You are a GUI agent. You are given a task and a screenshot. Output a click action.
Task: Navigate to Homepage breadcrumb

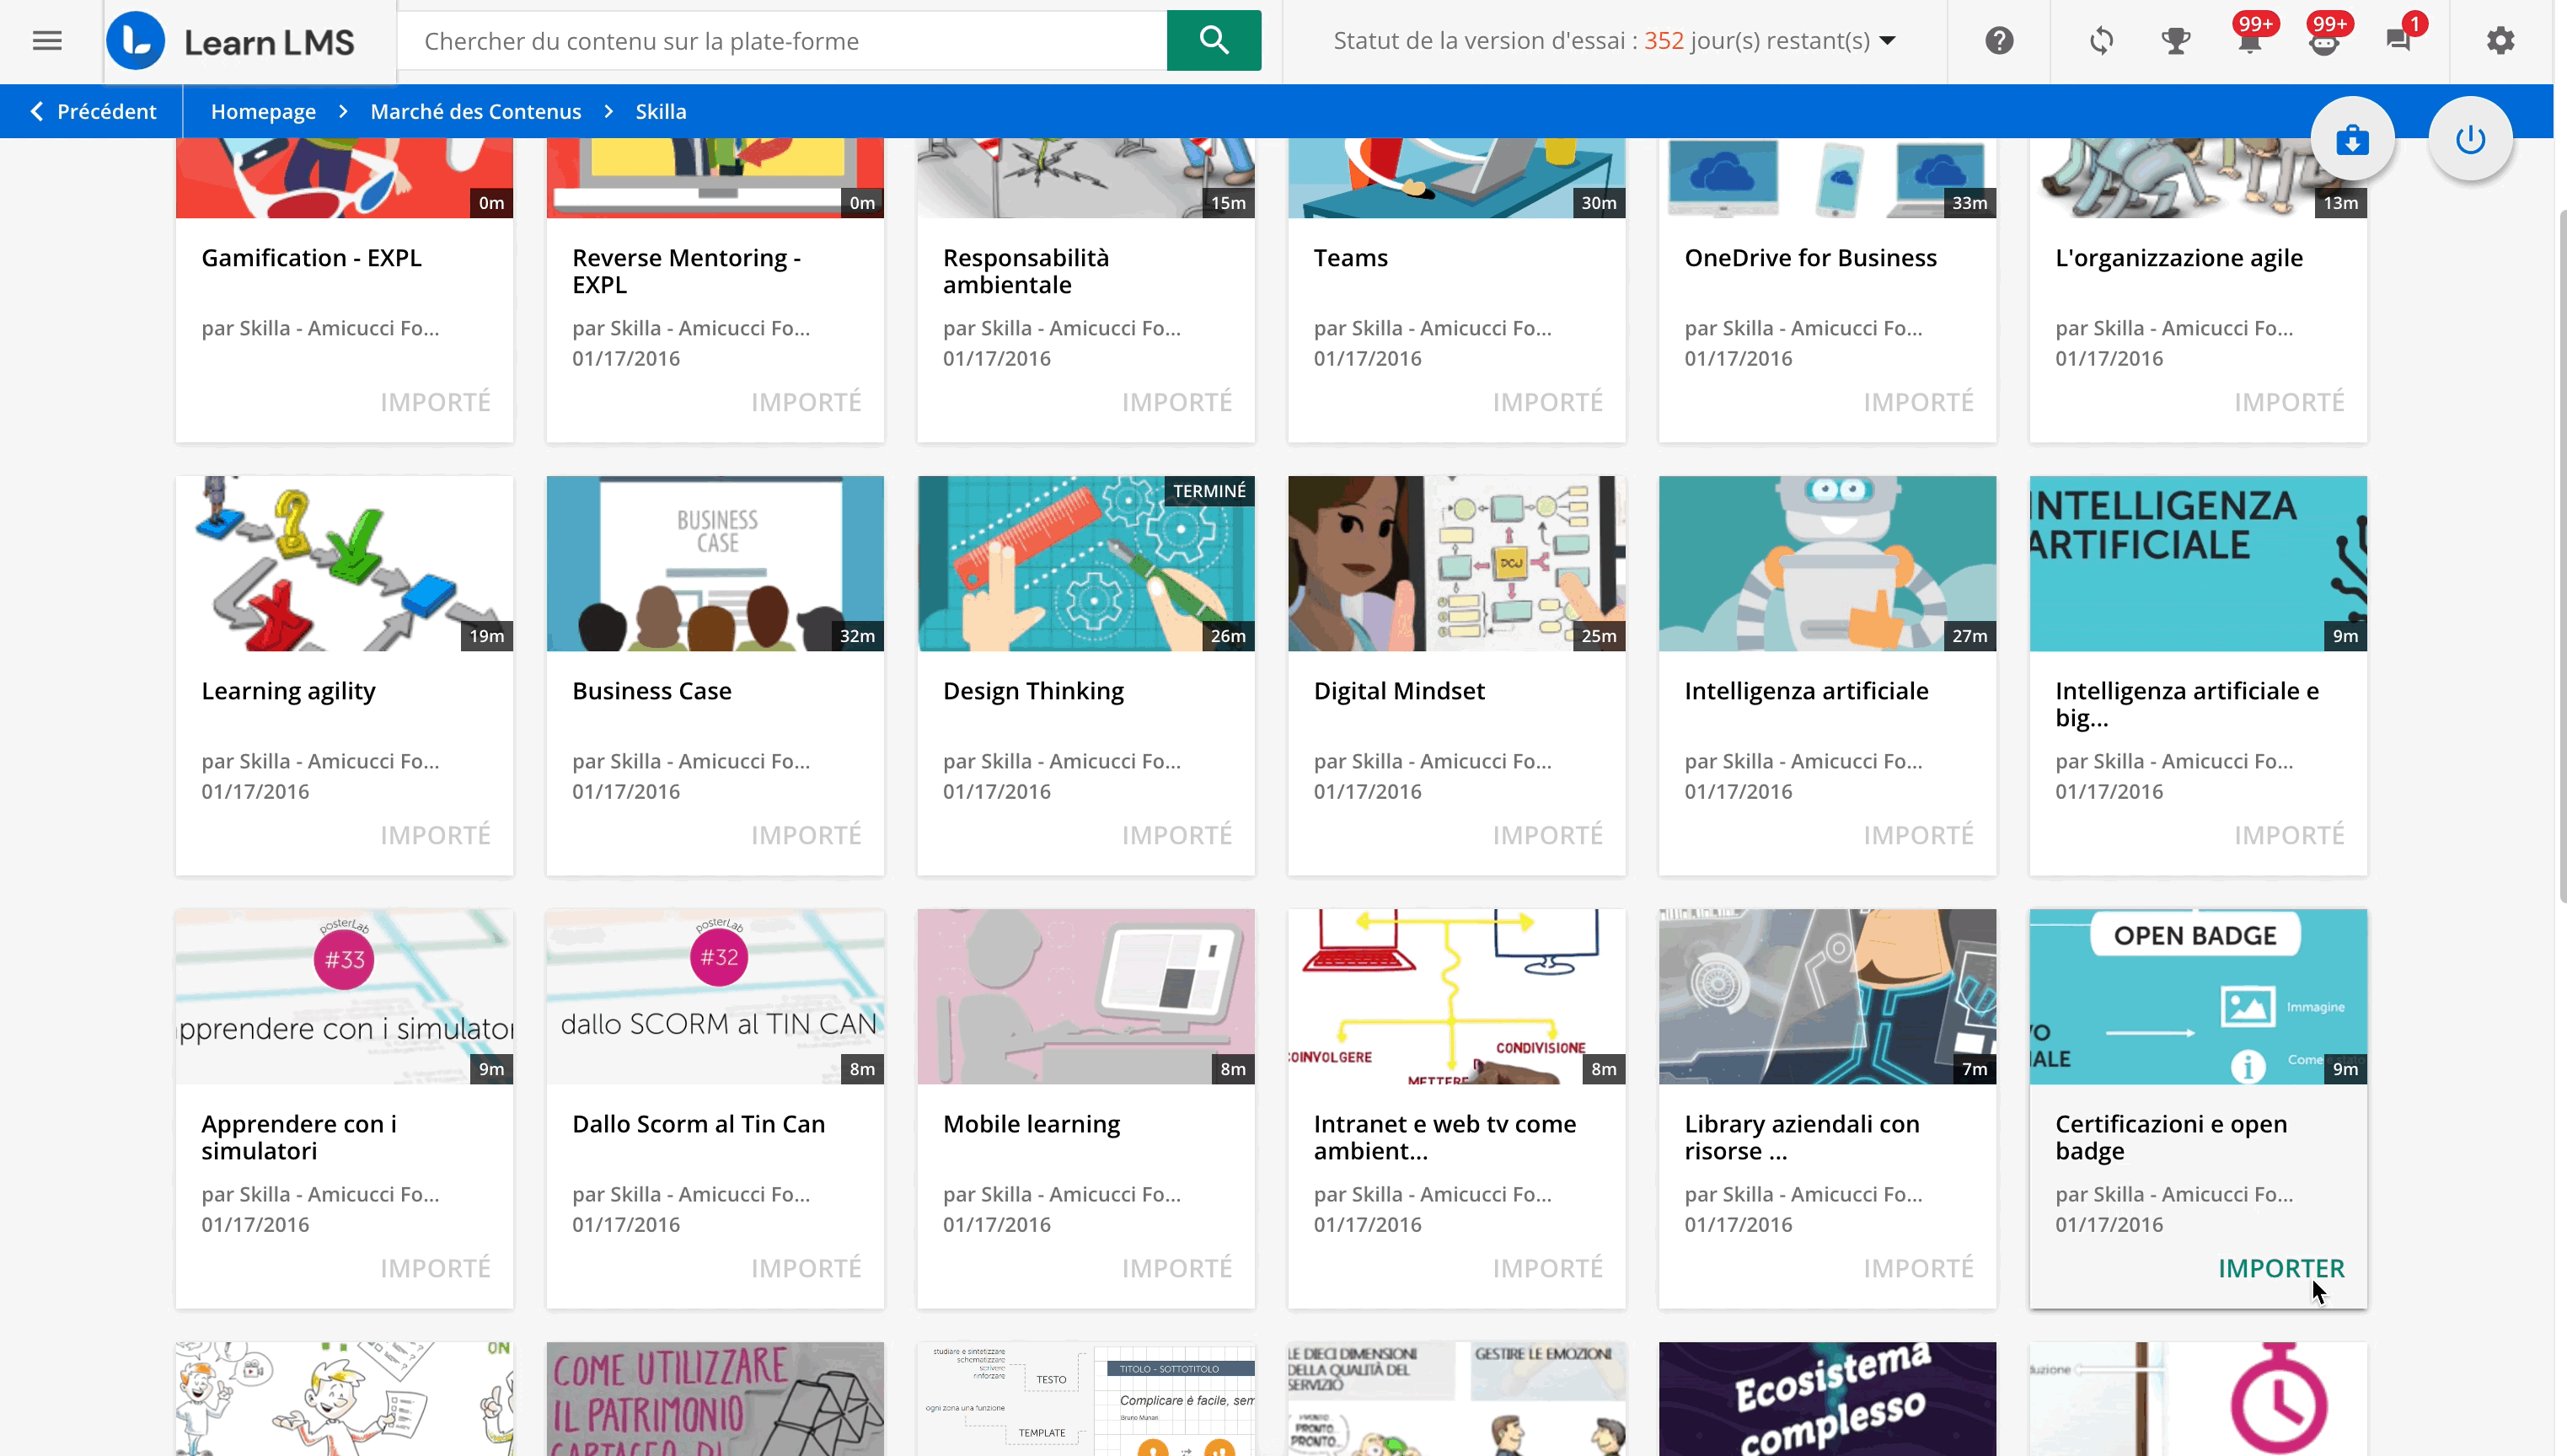click(x=263, y=111)
